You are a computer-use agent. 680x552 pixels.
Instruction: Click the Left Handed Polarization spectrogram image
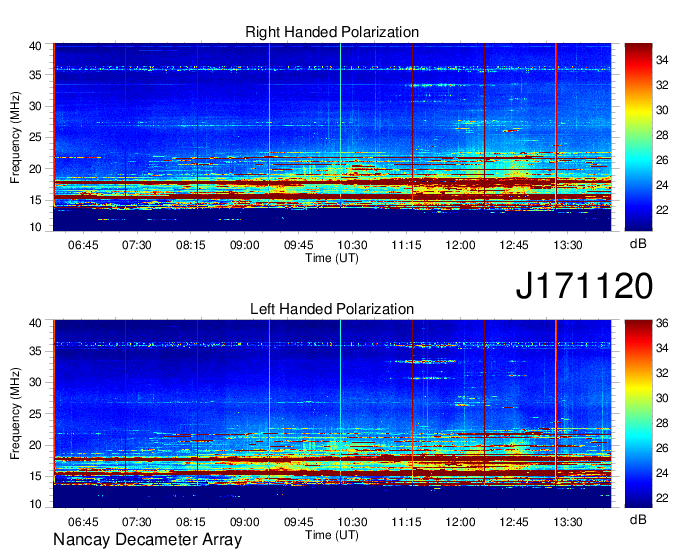coord(332,414)
